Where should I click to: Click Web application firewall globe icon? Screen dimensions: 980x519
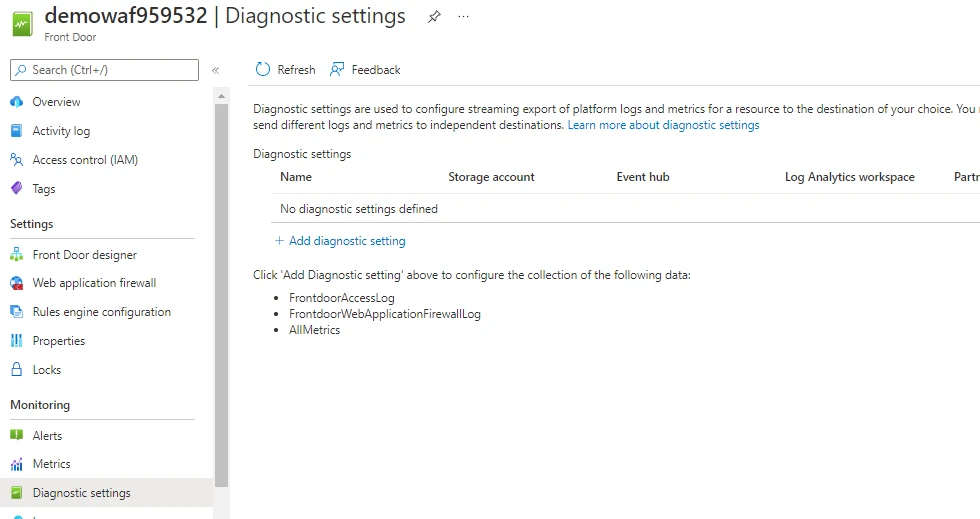(x=16, y=283)
